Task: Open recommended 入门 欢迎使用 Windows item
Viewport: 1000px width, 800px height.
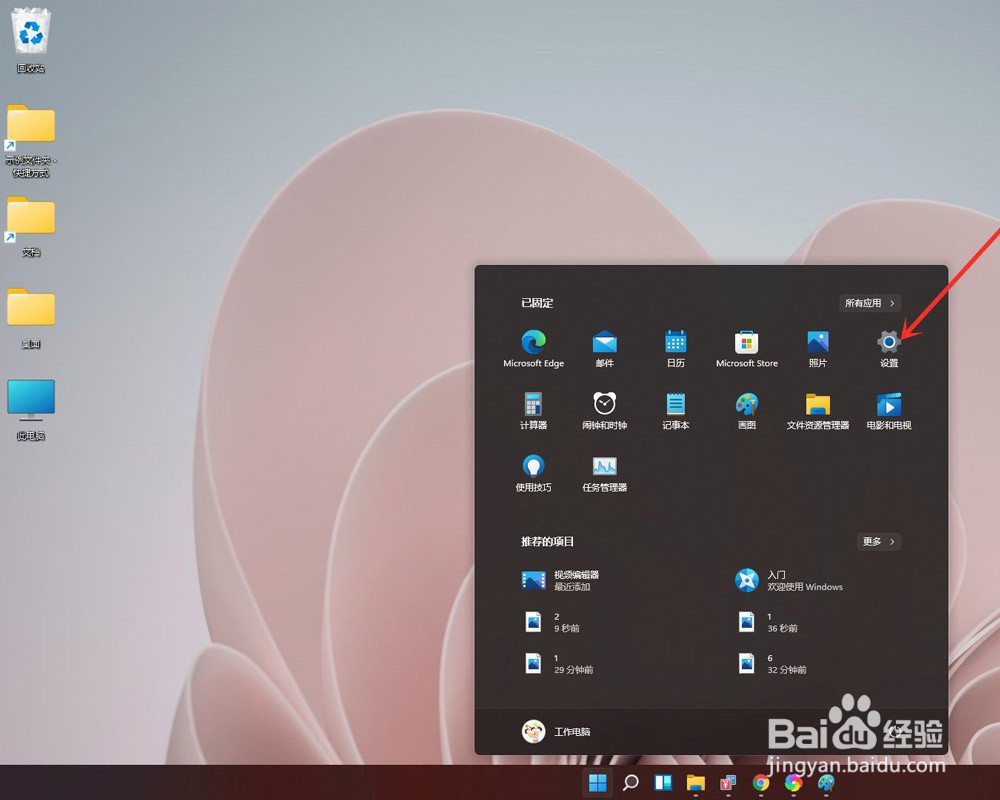Action: [788, 581]
